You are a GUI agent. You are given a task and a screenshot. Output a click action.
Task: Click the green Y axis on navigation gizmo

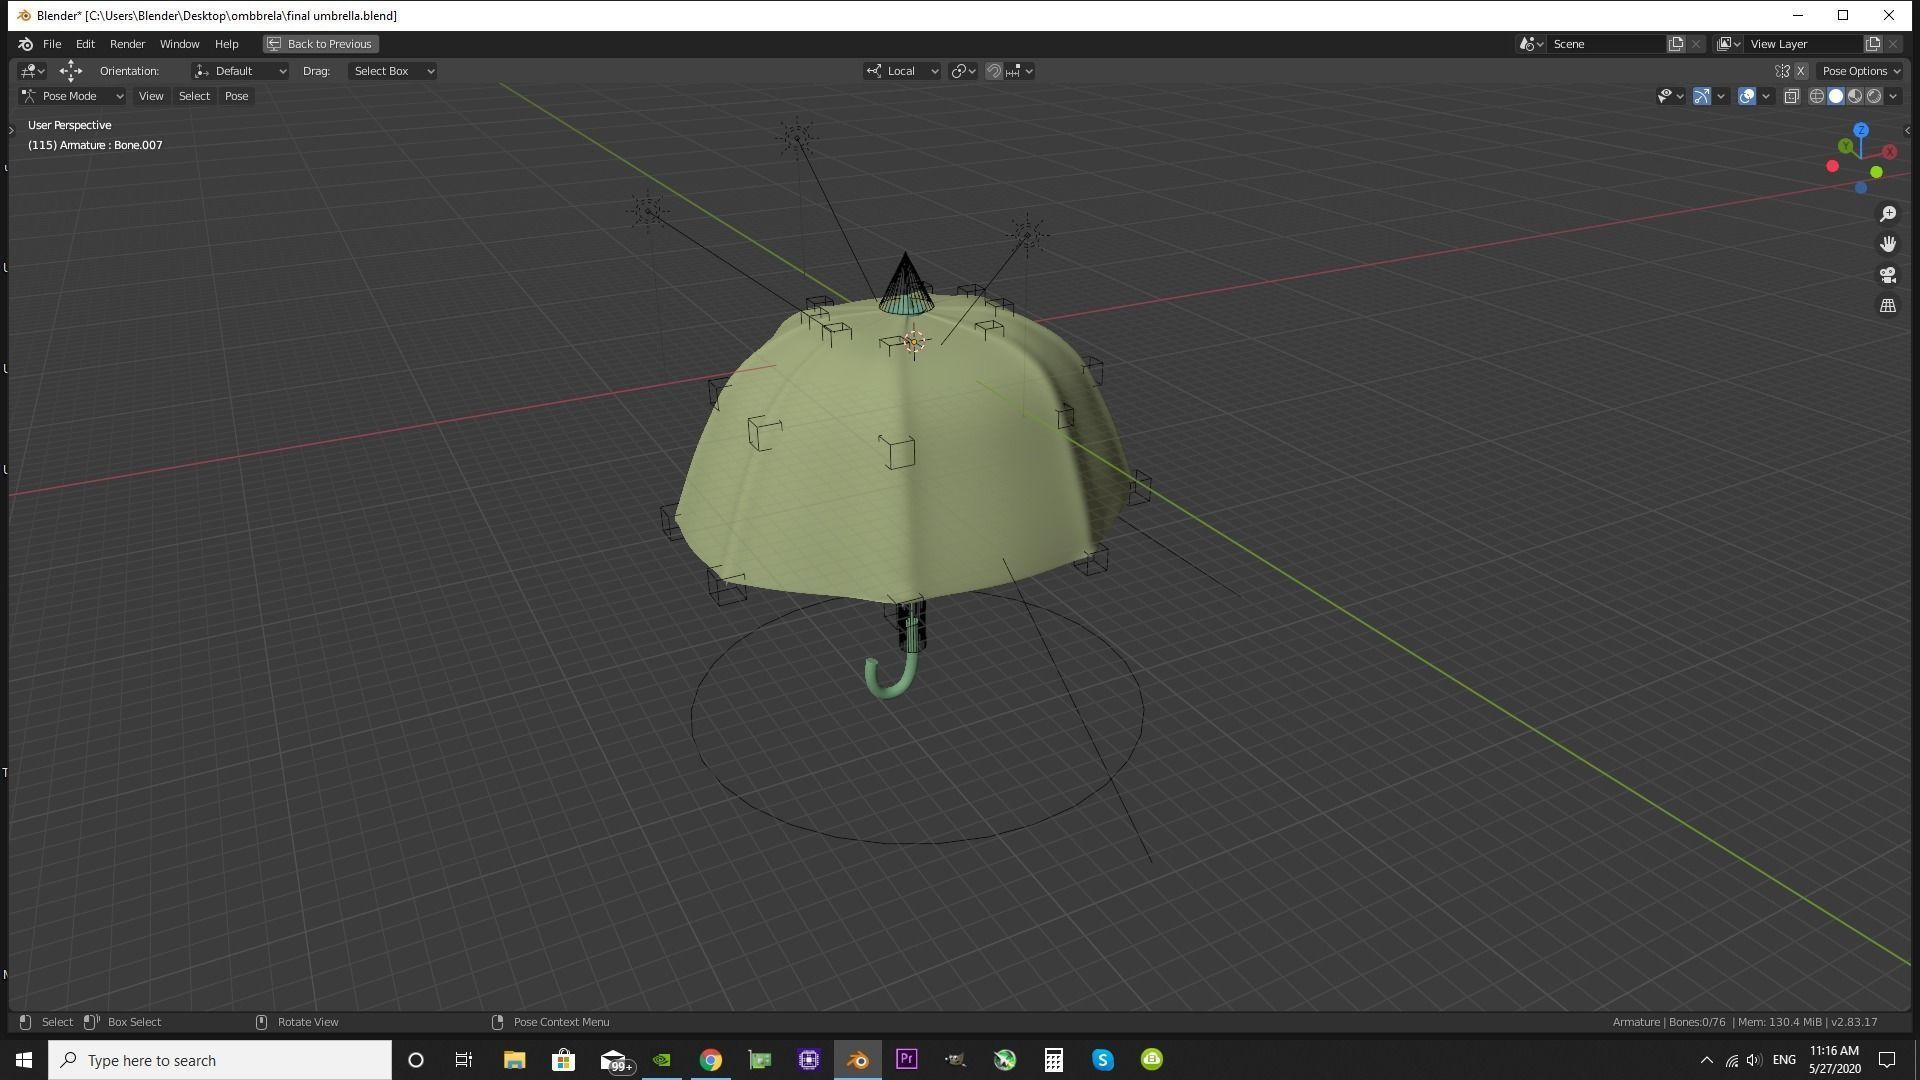[x=1846, y=146]
